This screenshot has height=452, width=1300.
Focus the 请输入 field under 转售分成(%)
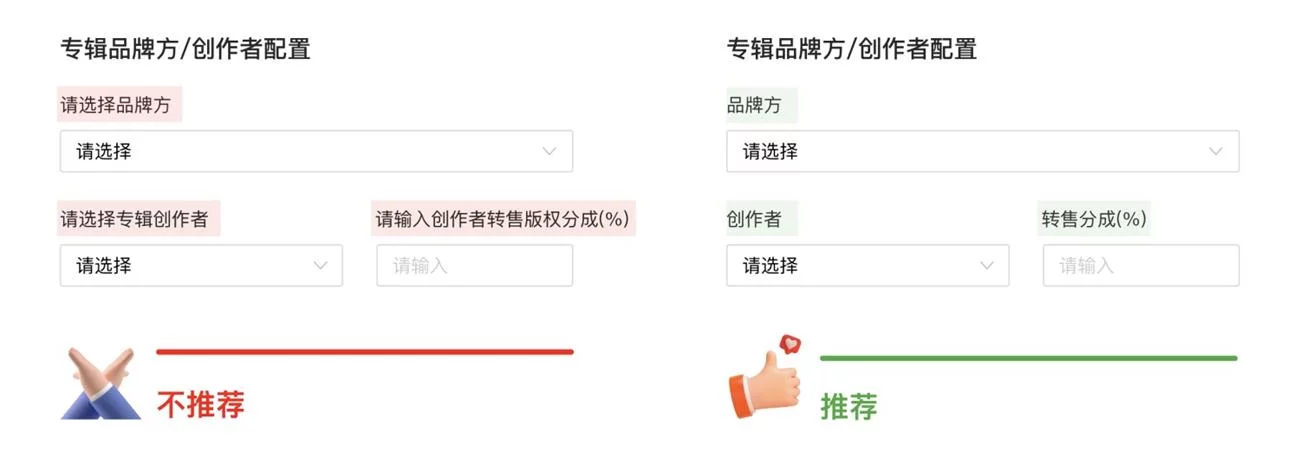(x=1140, y=266)
